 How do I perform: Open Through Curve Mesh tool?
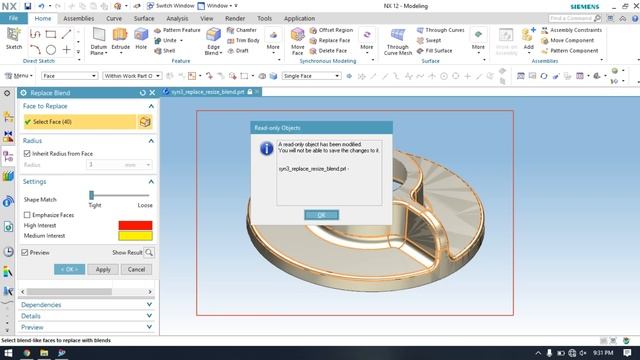pyautogui.click(x=398, y=41)
